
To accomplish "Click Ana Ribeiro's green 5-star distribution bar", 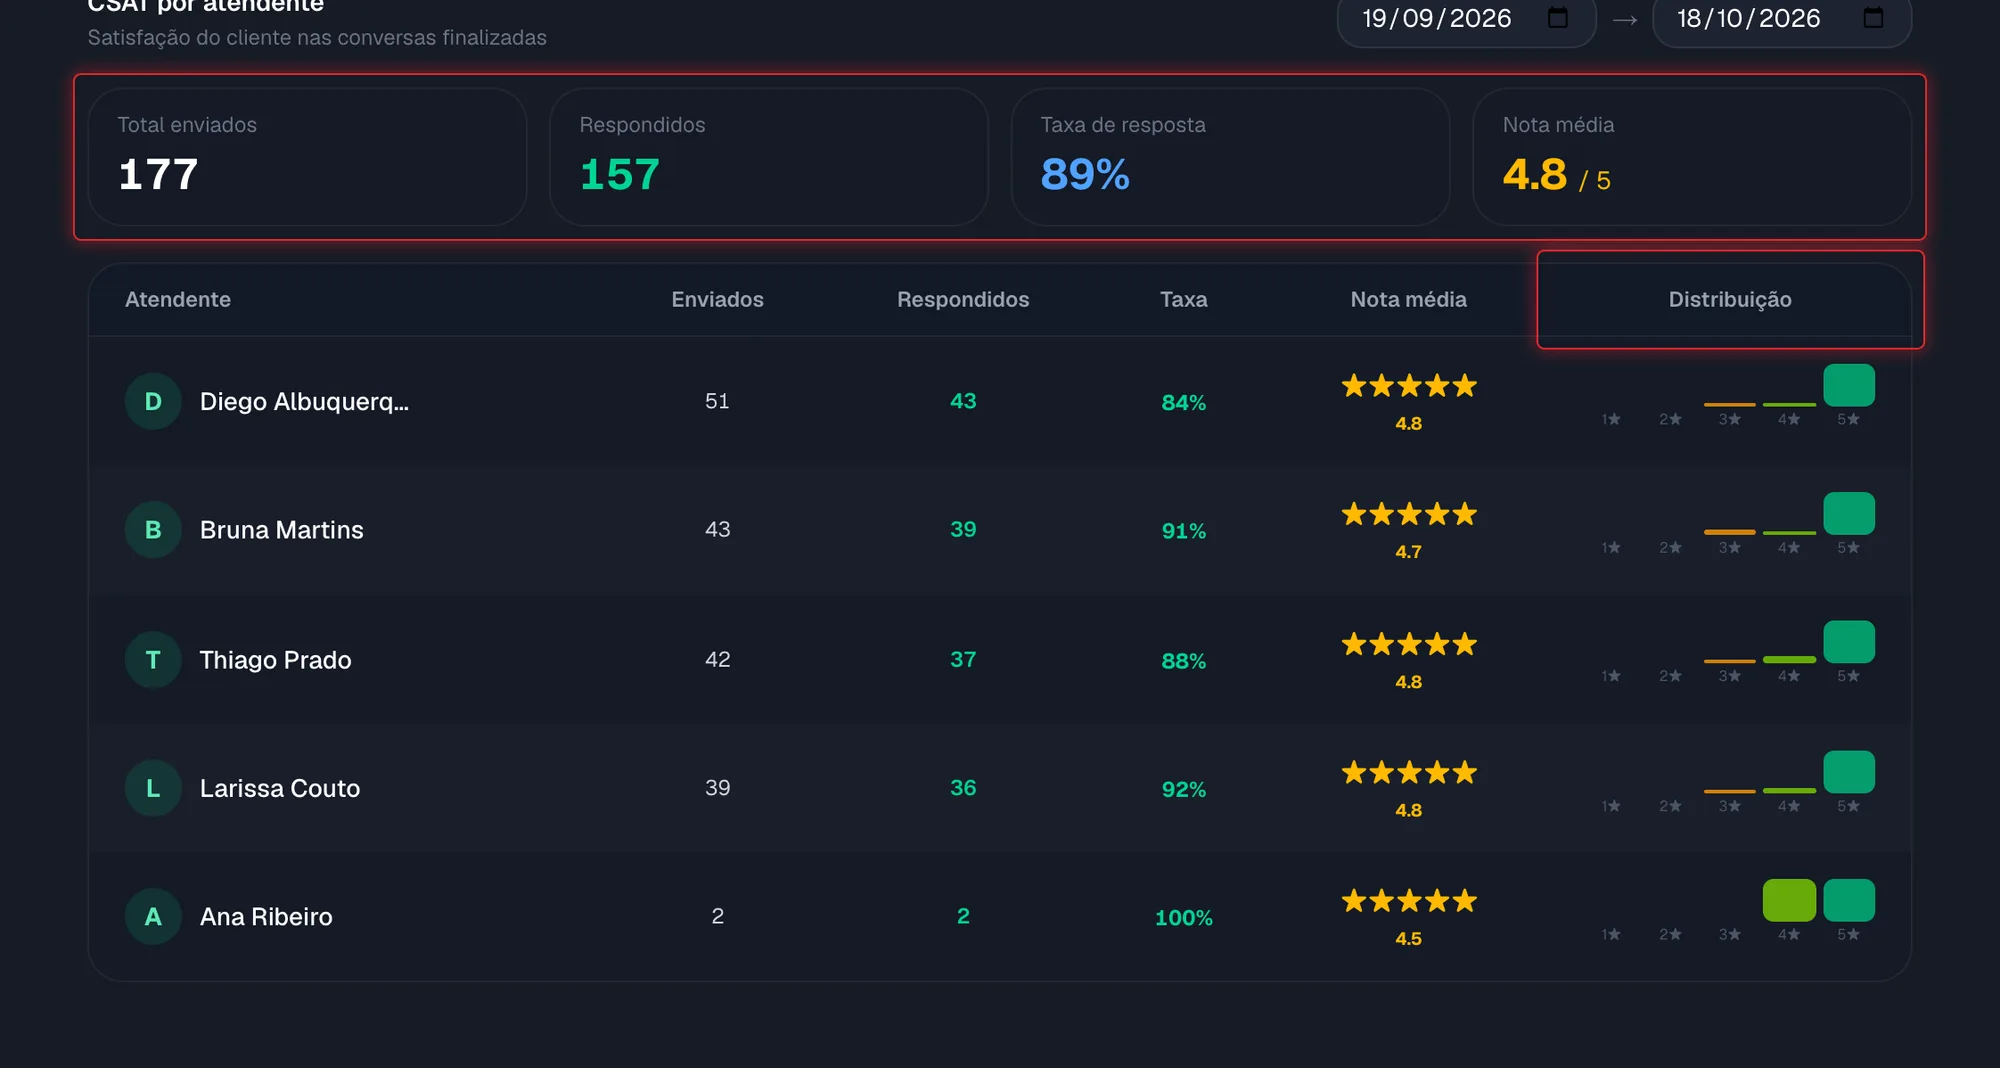I will 1849,900.
